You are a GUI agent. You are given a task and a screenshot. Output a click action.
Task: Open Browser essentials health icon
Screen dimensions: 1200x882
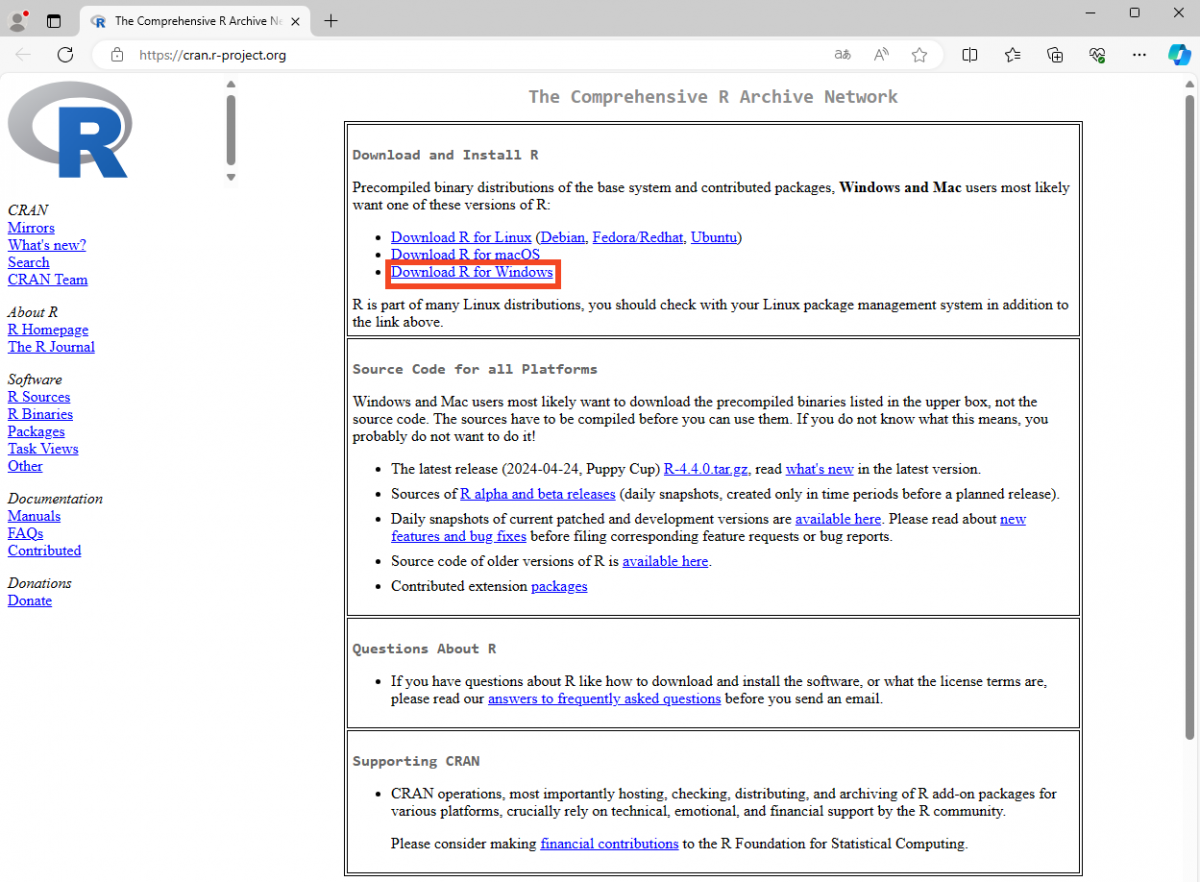pos(1096,54)
